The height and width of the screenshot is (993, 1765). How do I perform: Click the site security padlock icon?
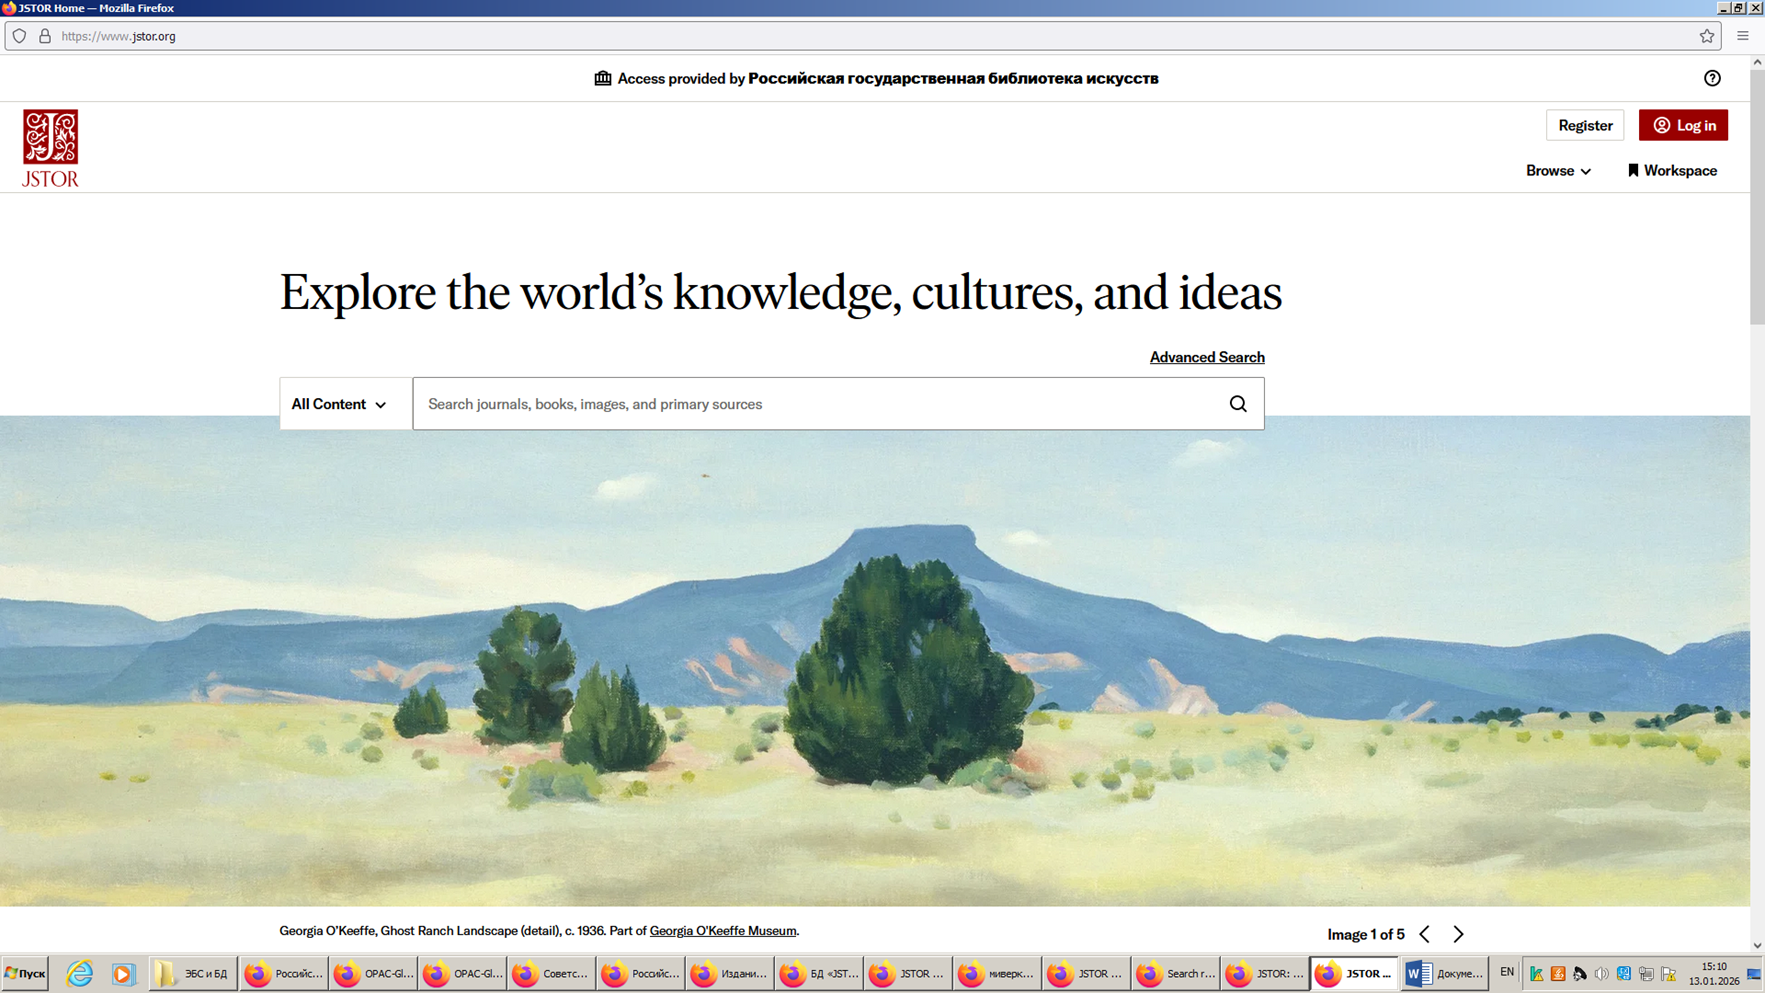point(45,36)
